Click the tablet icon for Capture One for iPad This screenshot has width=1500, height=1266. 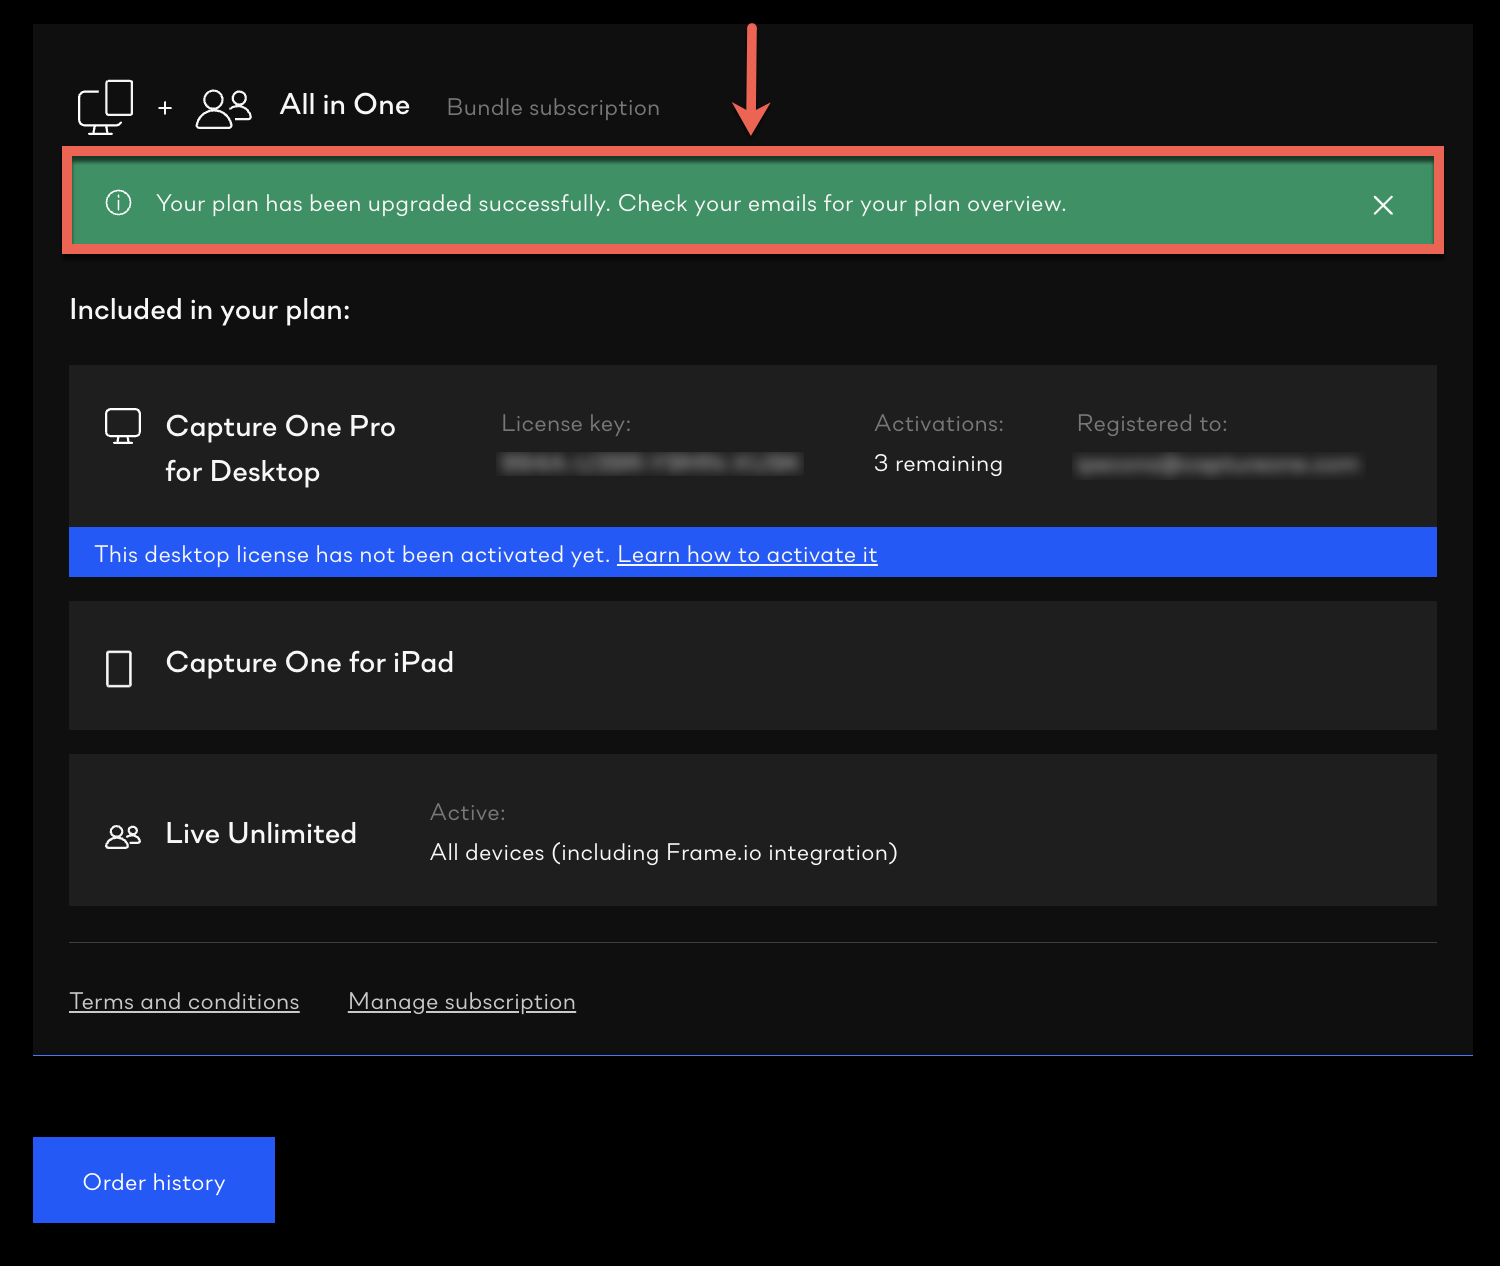[x=119, y=669]
